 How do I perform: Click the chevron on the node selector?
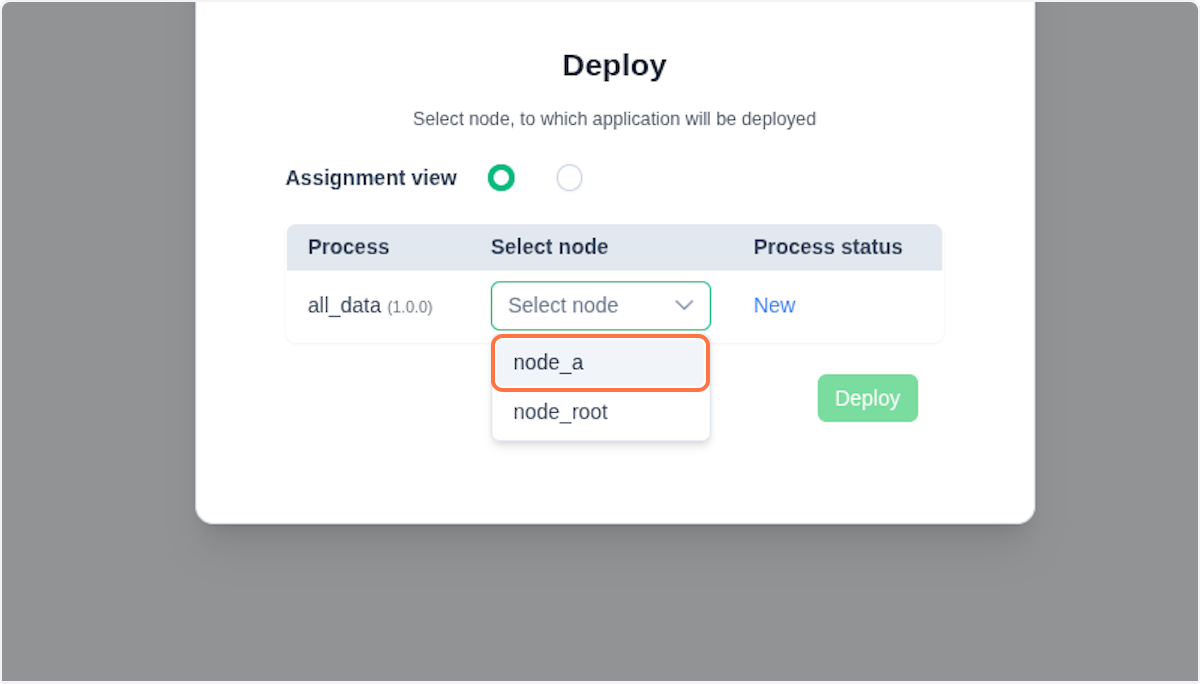[684, 305]
